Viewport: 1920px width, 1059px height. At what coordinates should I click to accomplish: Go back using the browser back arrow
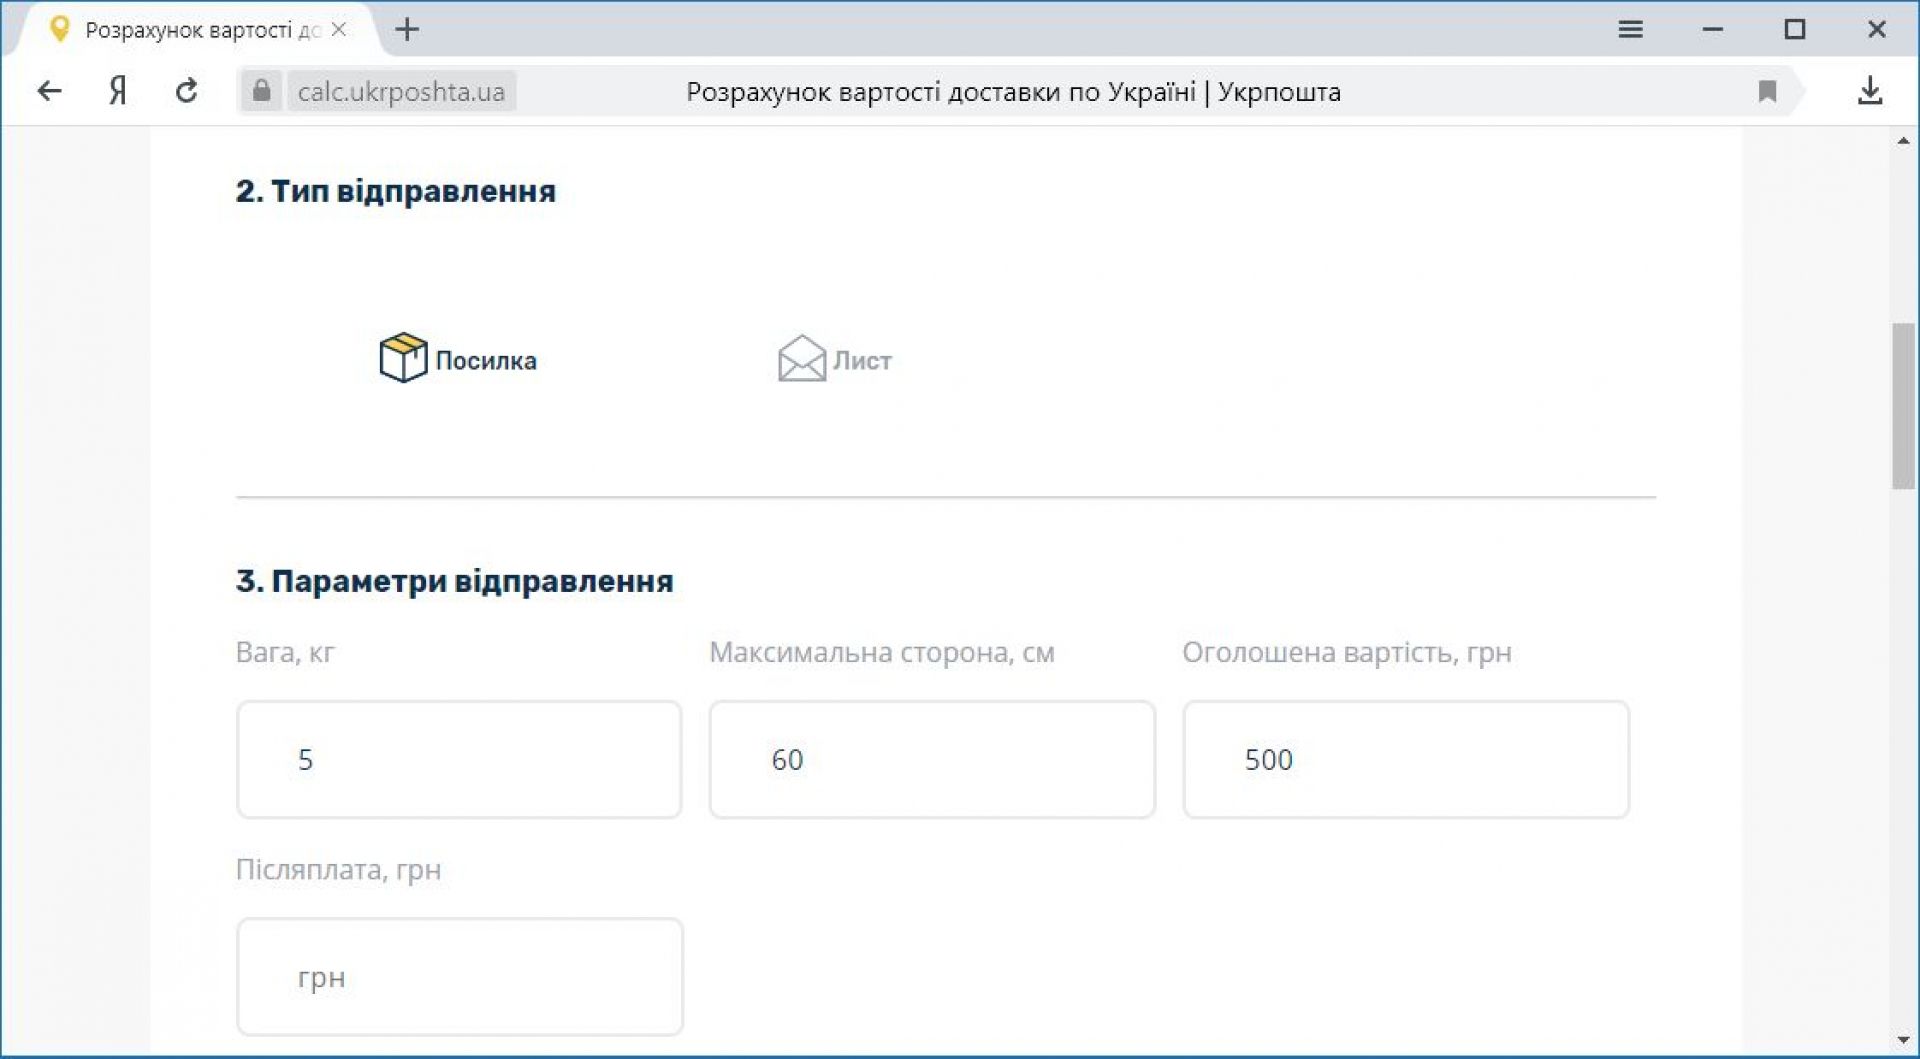pos(49,91)
